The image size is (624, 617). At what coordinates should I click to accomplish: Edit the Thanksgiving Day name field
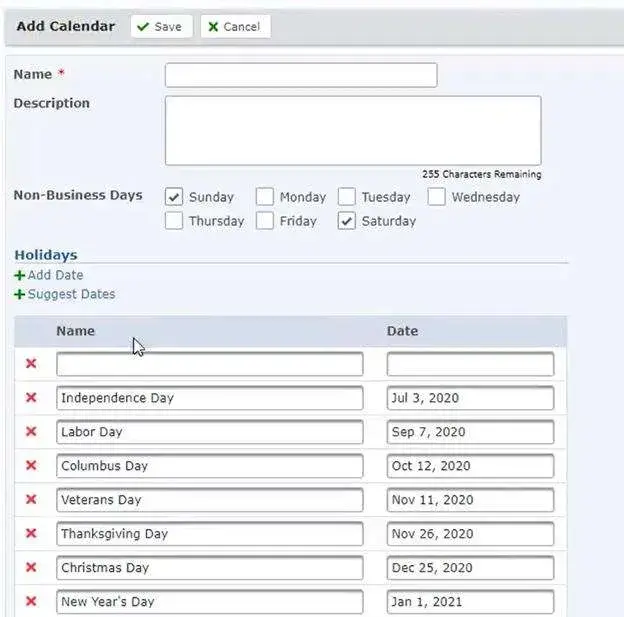(210, 534)
